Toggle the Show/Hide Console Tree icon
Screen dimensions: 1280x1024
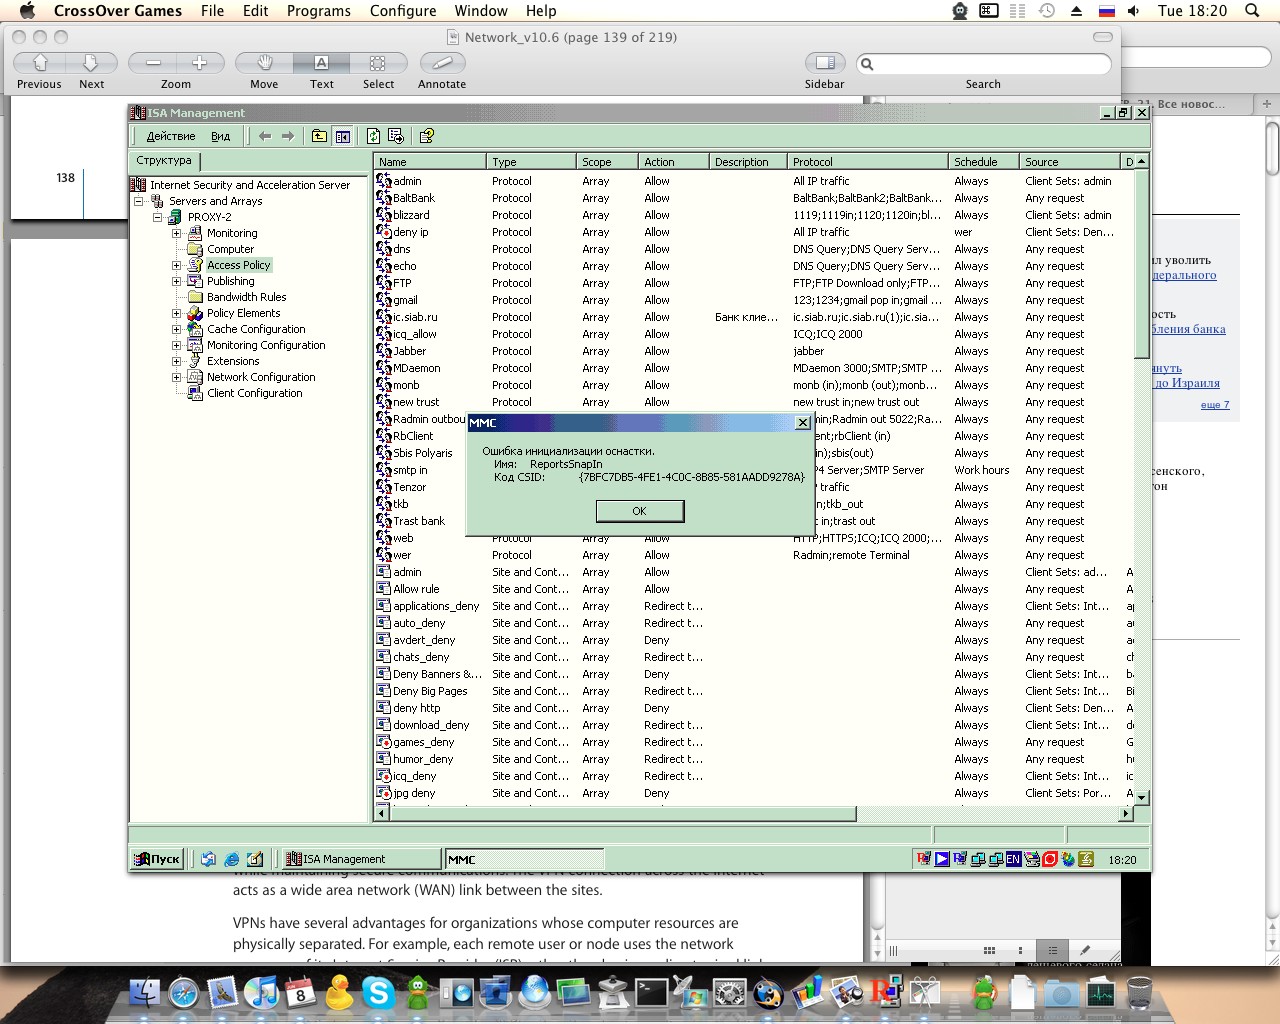(x=343, y=136)
